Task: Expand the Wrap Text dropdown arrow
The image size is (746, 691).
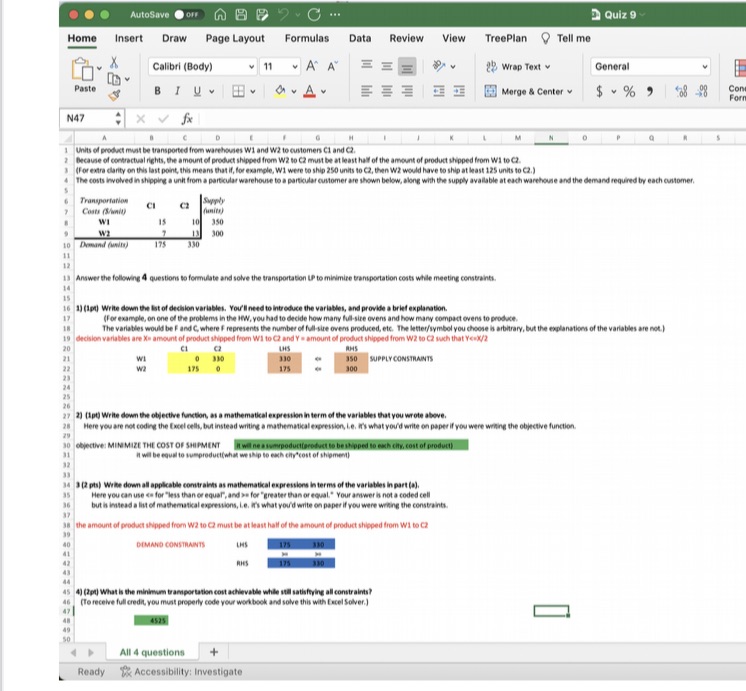Action: [547, 67]
